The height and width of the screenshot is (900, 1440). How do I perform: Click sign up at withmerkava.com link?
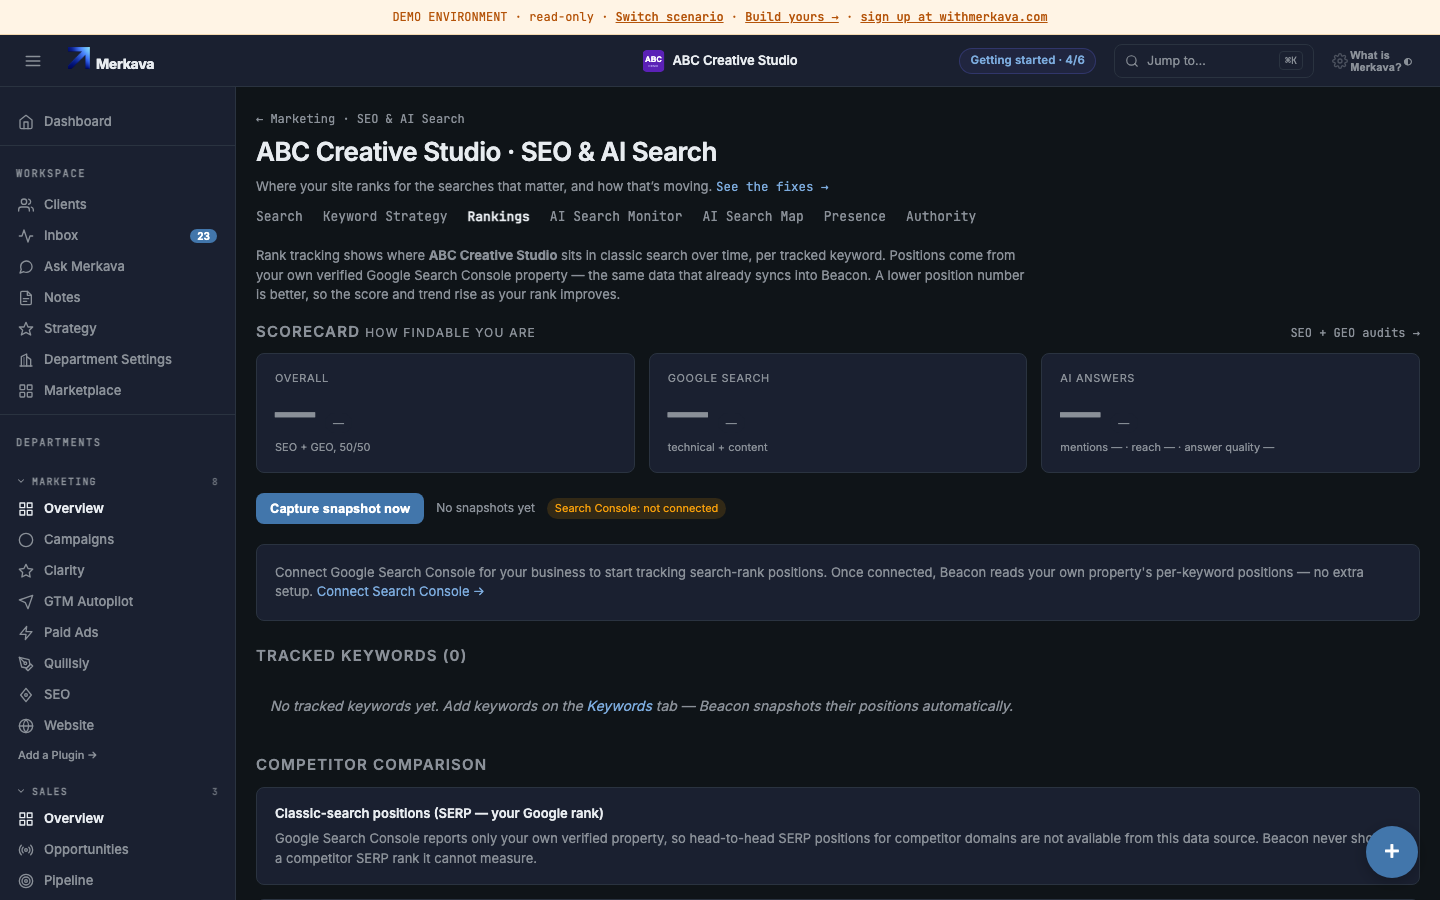point(954,17)
